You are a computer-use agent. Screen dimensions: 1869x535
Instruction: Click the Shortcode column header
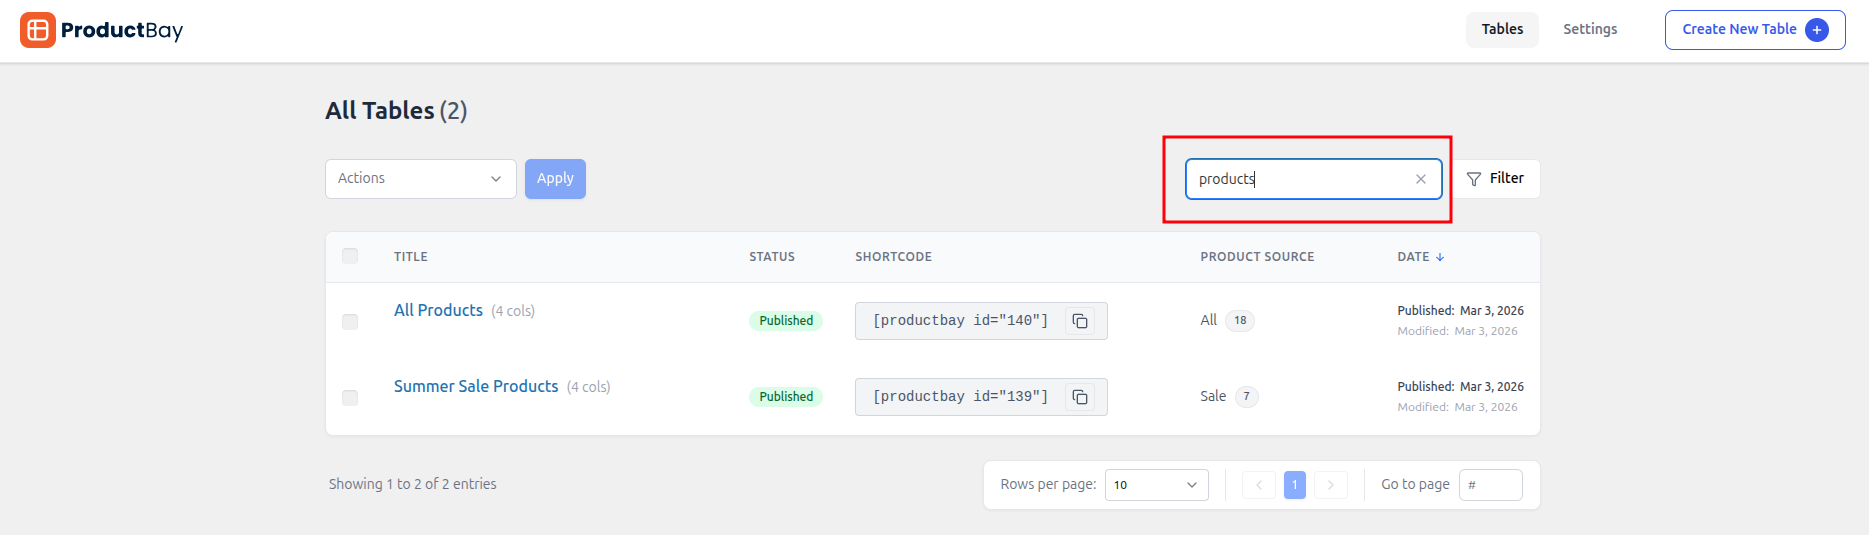[x=894, y=257]
